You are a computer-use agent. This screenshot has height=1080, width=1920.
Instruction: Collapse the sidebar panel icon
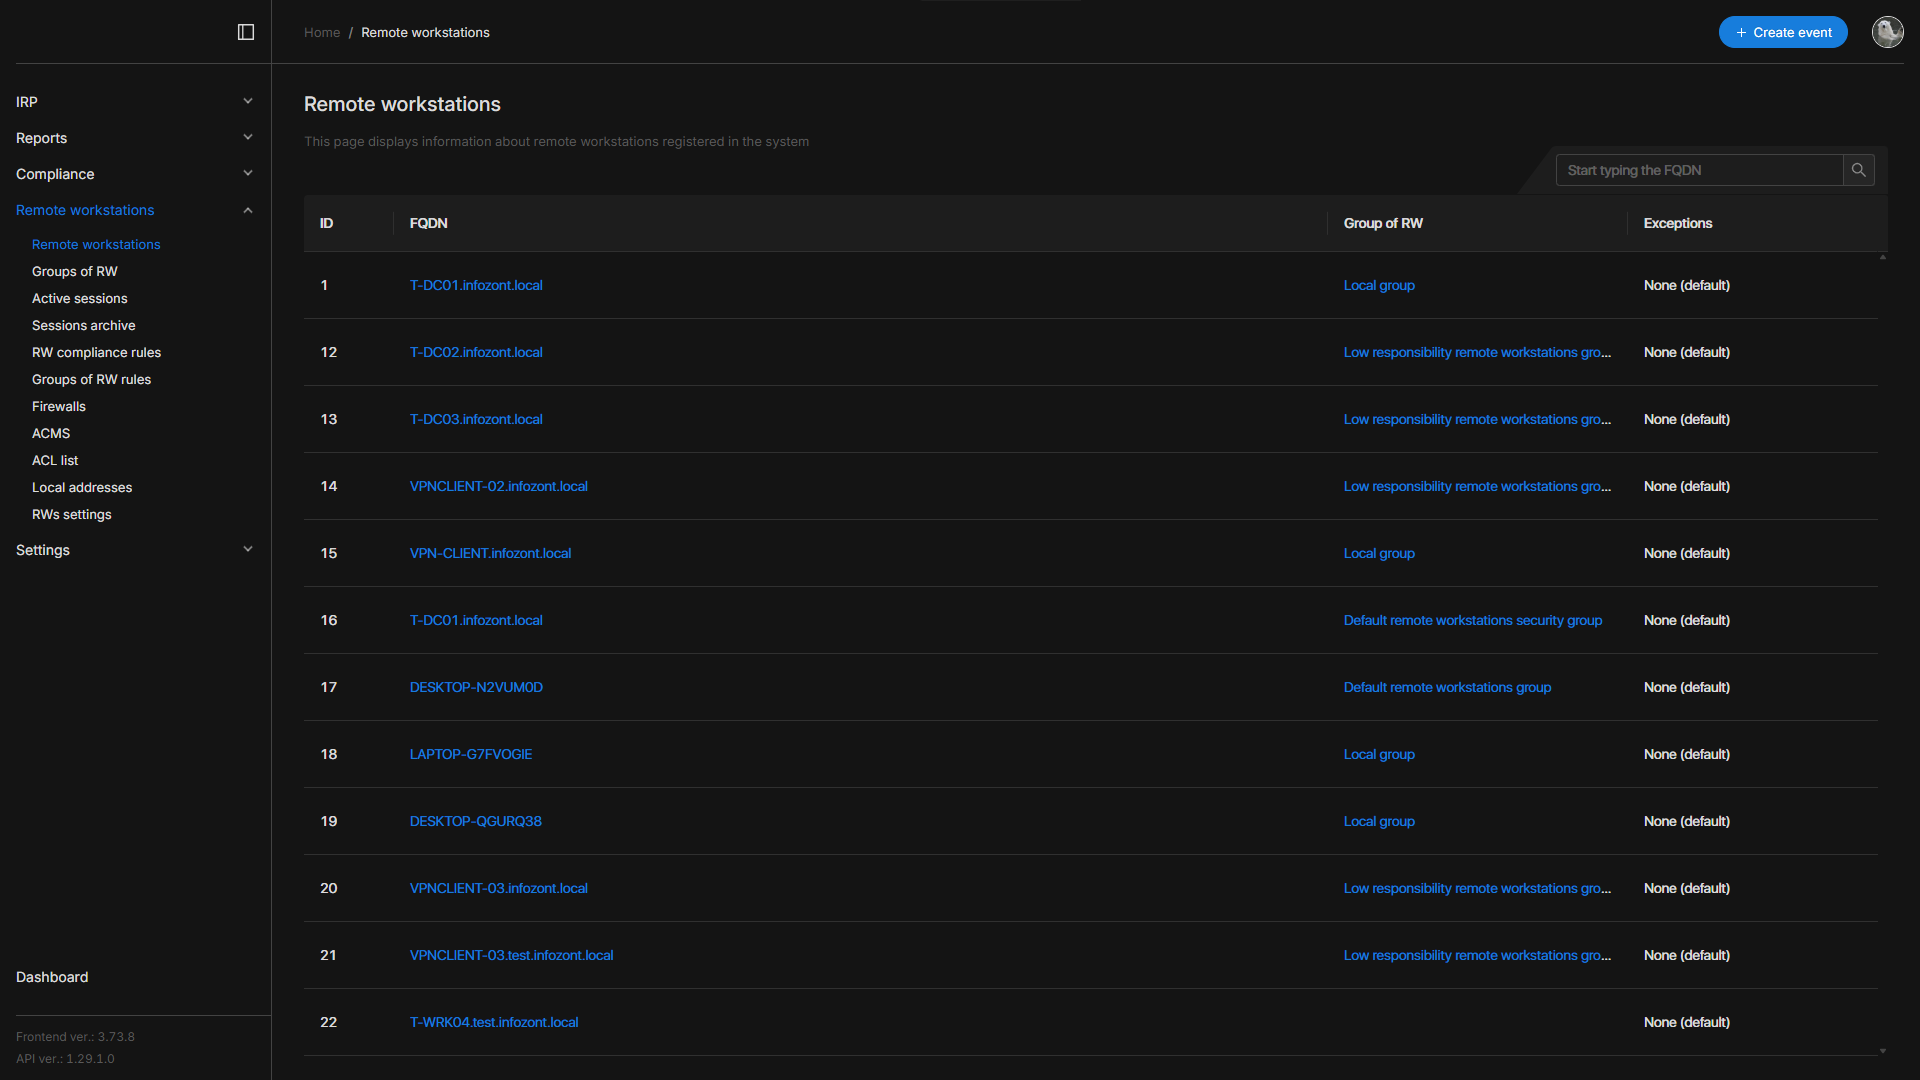pyautogui.click(x=246, y=32)
